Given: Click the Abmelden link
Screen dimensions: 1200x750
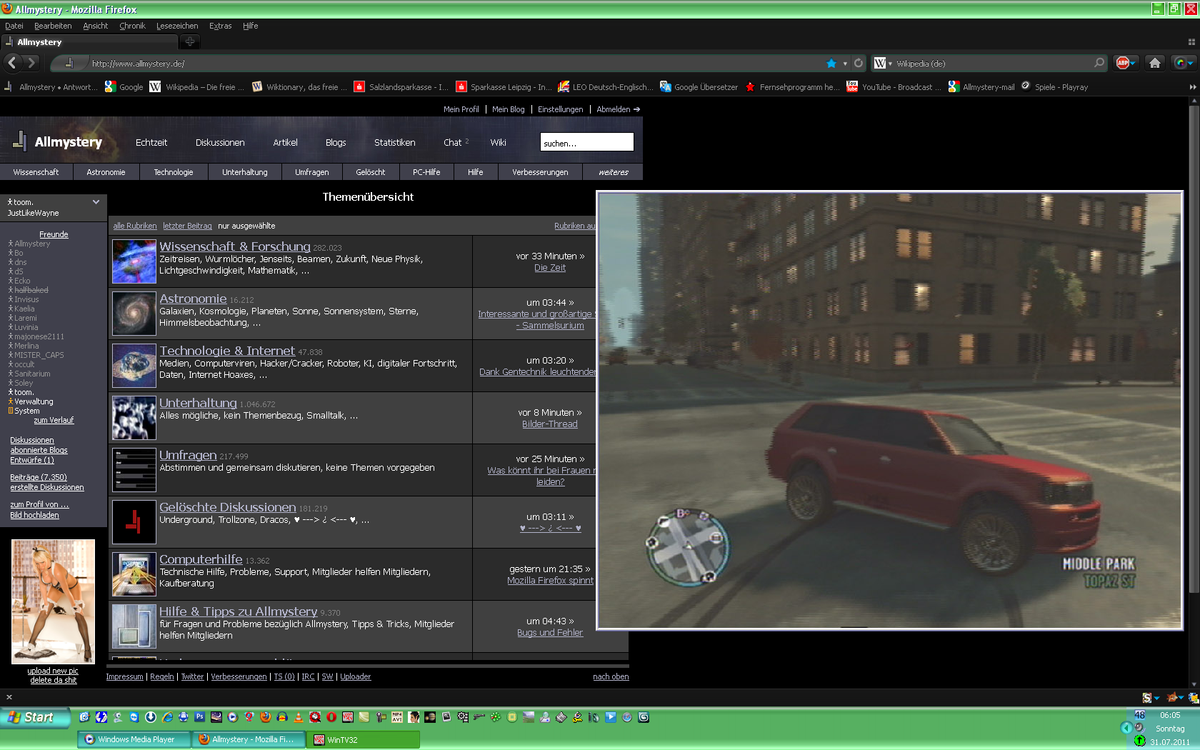Looking at the screenshot, I should click(618, 109).
